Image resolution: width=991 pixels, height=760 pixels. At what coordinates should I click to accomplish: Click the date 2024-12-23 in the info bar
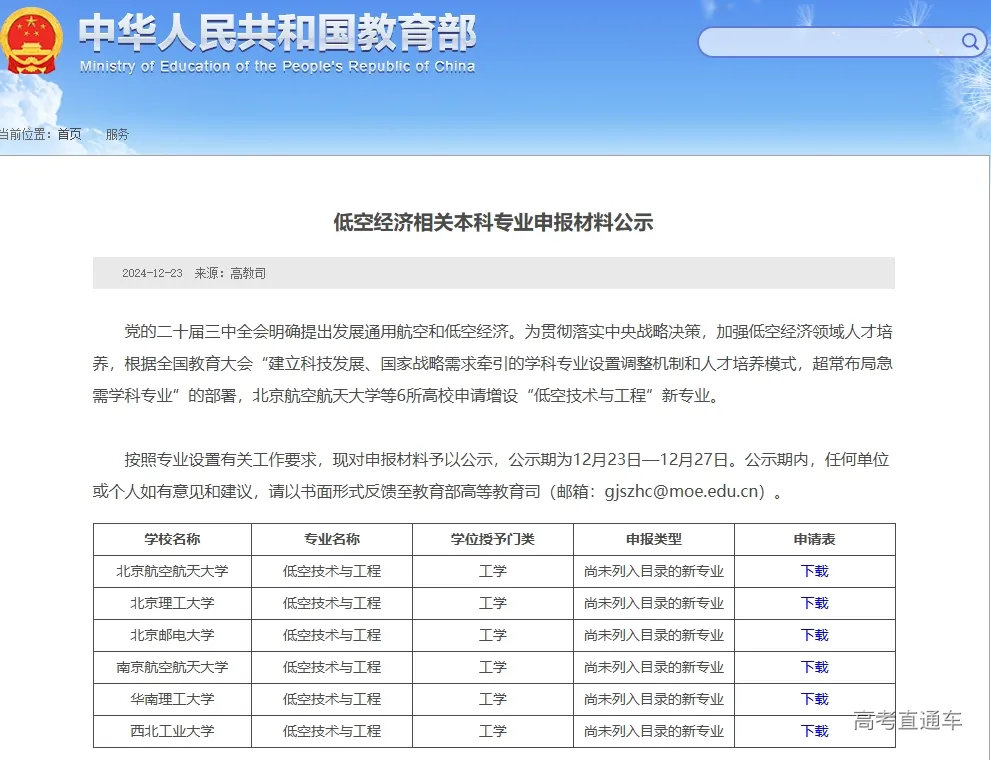[151, 273]
